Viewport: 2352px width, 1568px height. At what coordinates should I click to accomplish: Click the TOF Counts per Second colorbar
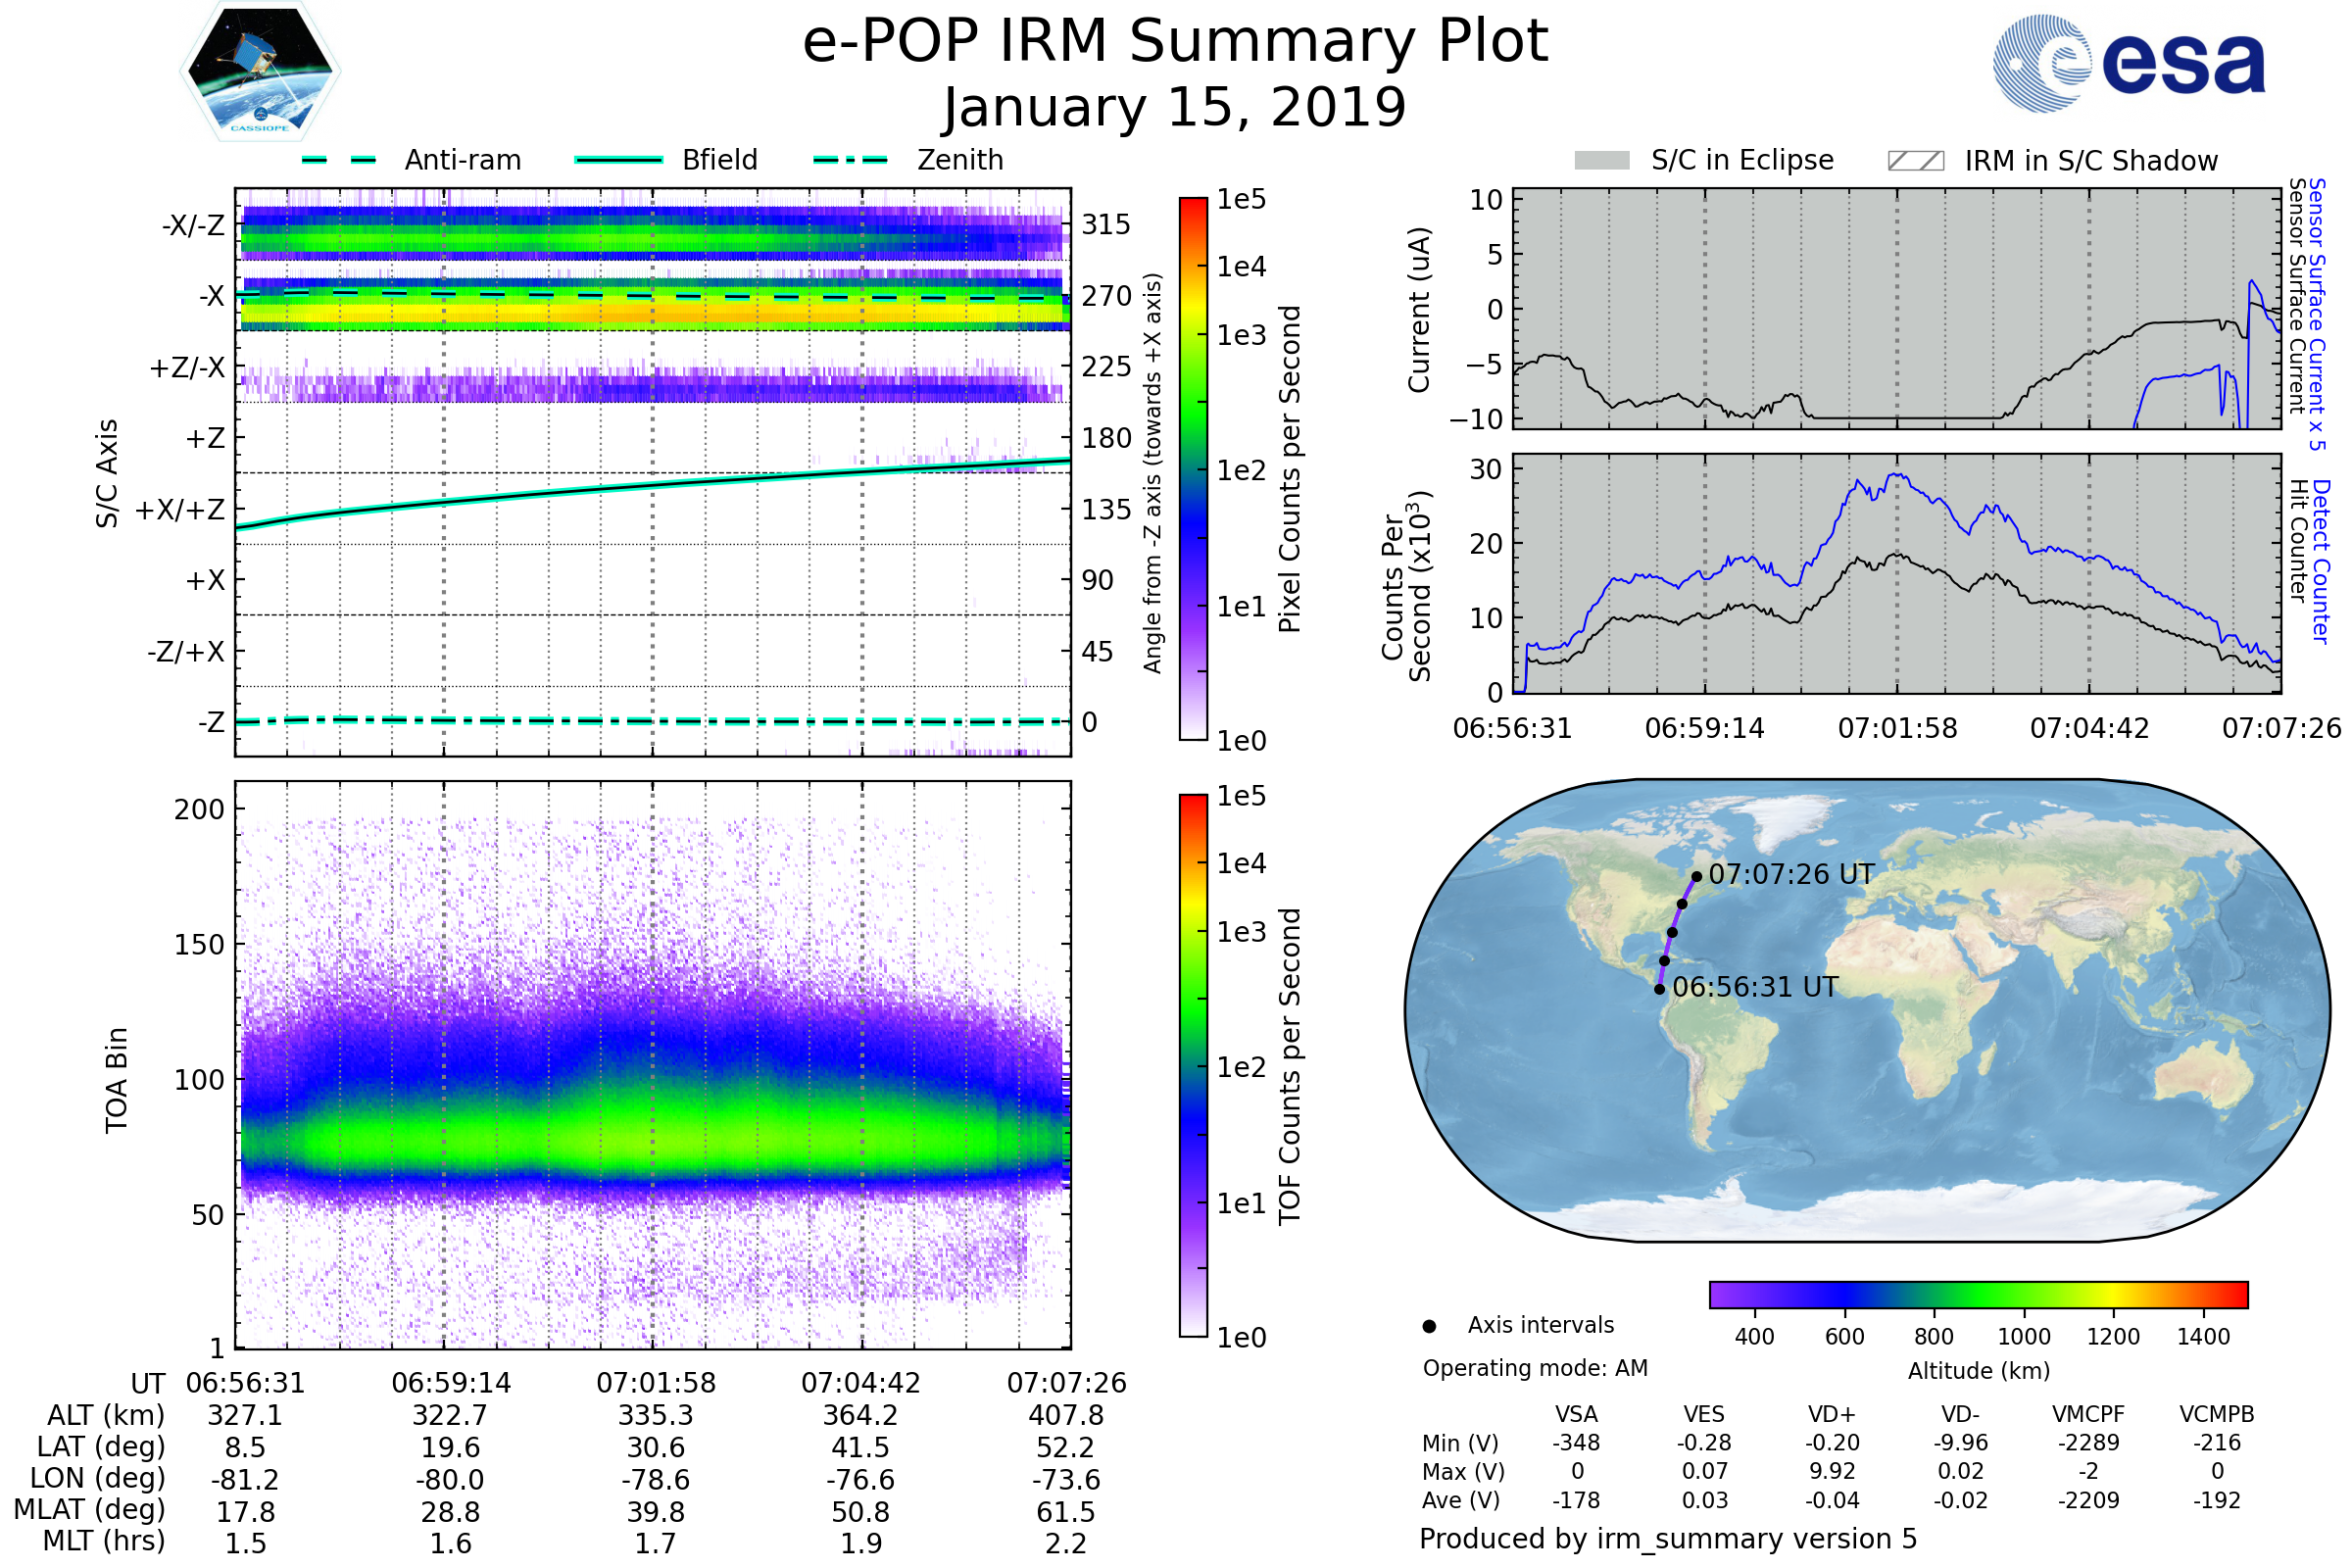point(1193,1065)
